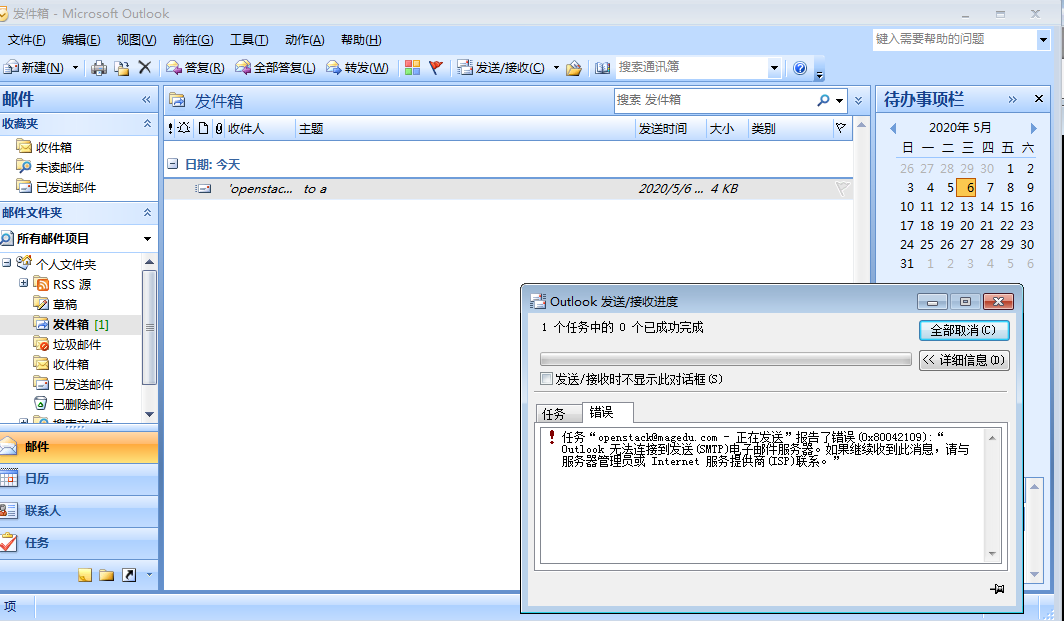
Task: Sort by importance column header icon
Action: 170,128
